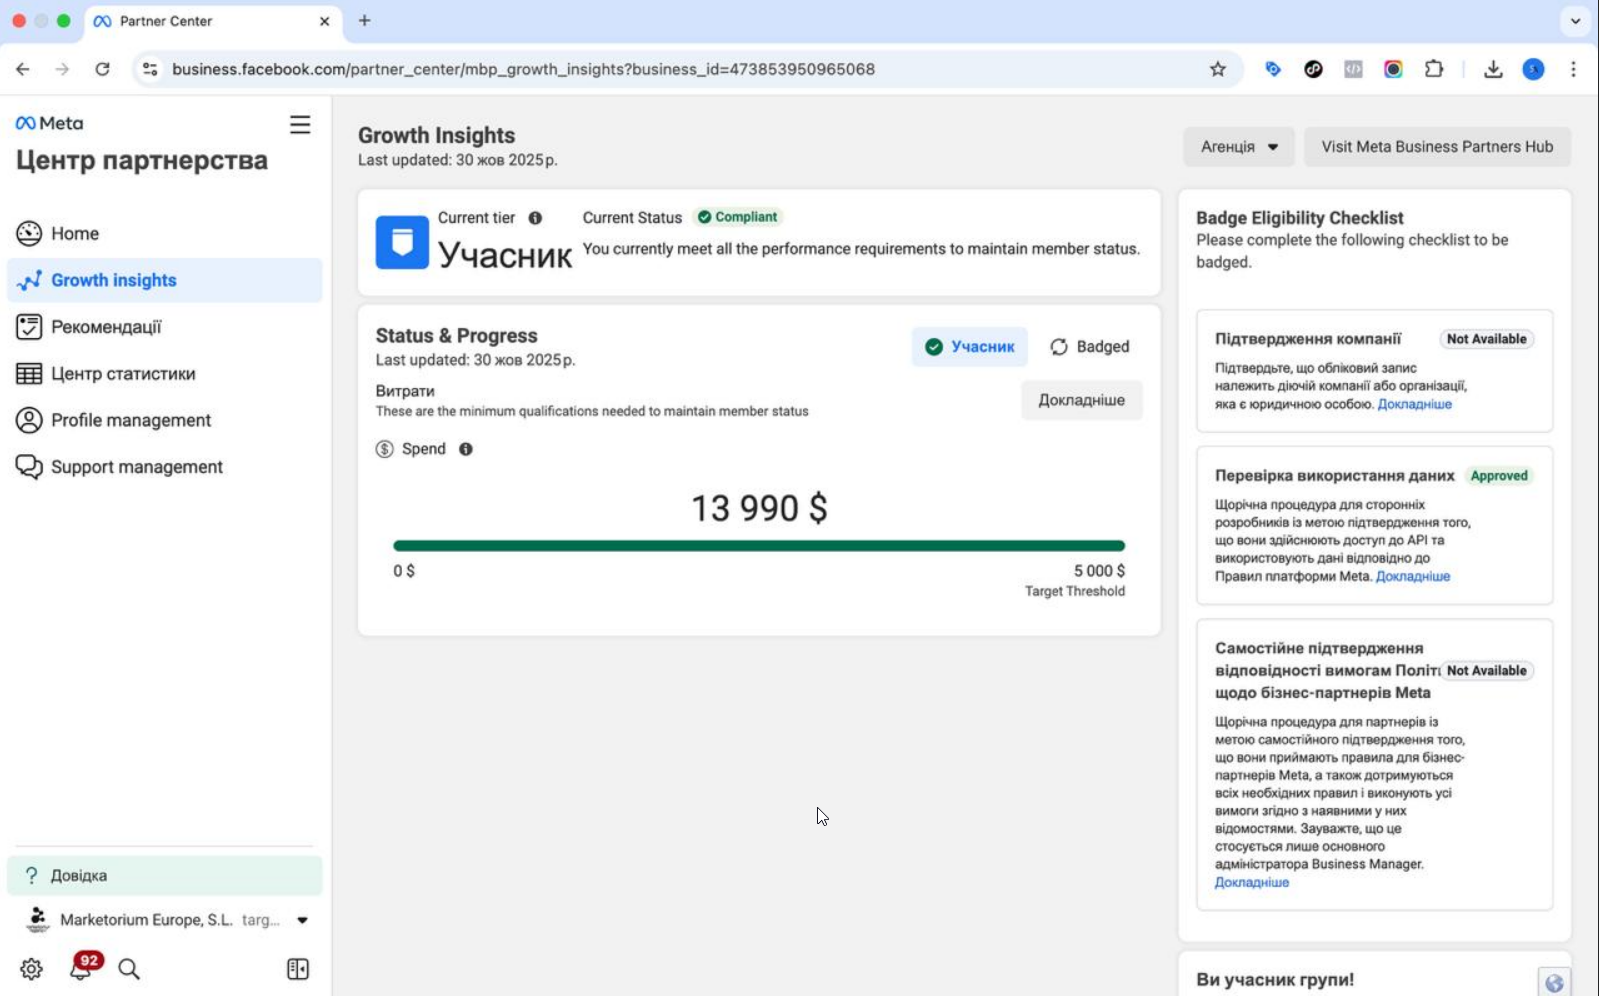Open the Chrome profile avatar

pos(1533,69)
